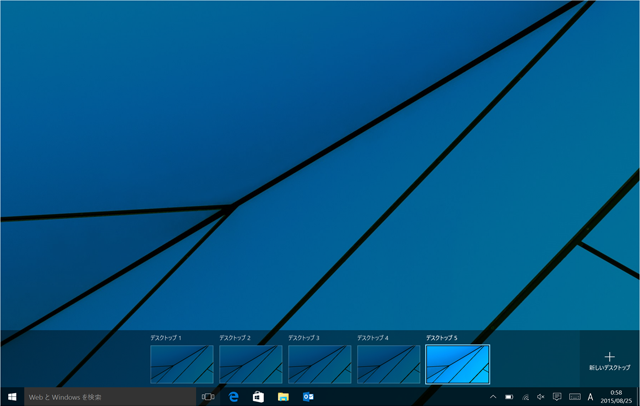Open File Explorer from the taskbar

(283, 397)
